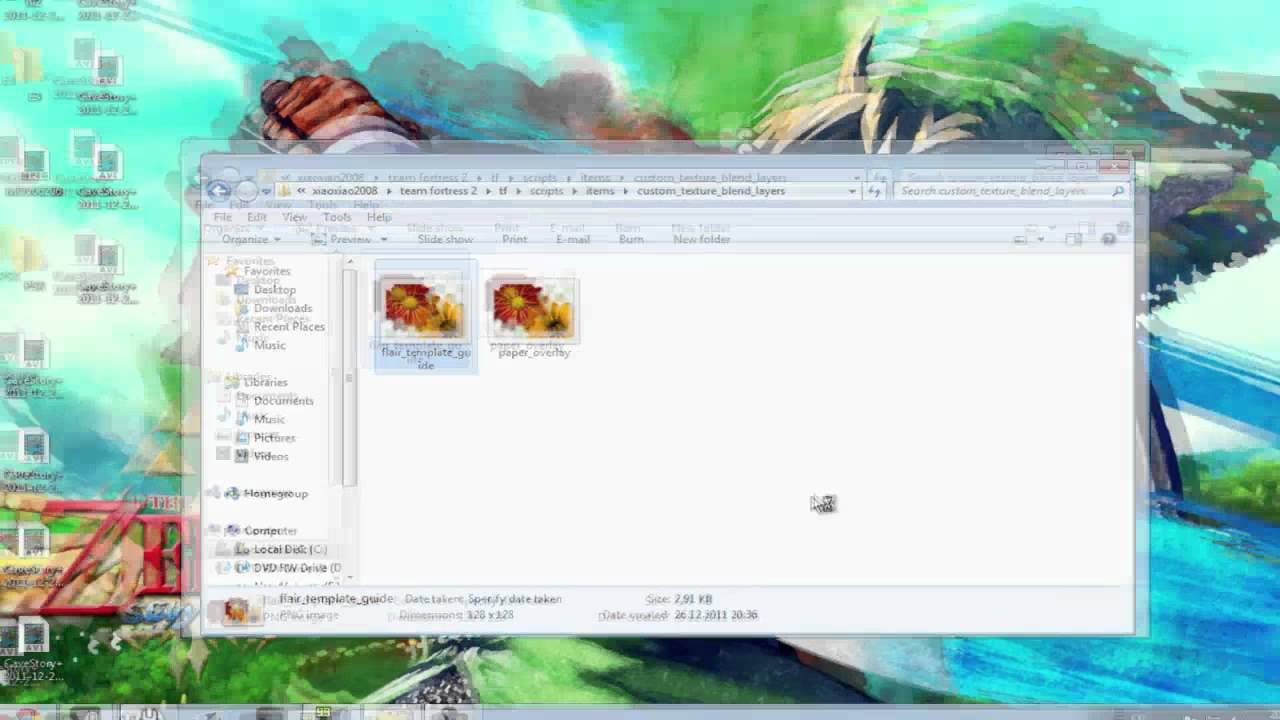Open the Edit menu
Screen dimensions: 1280x720
click(x=257, y=217)
